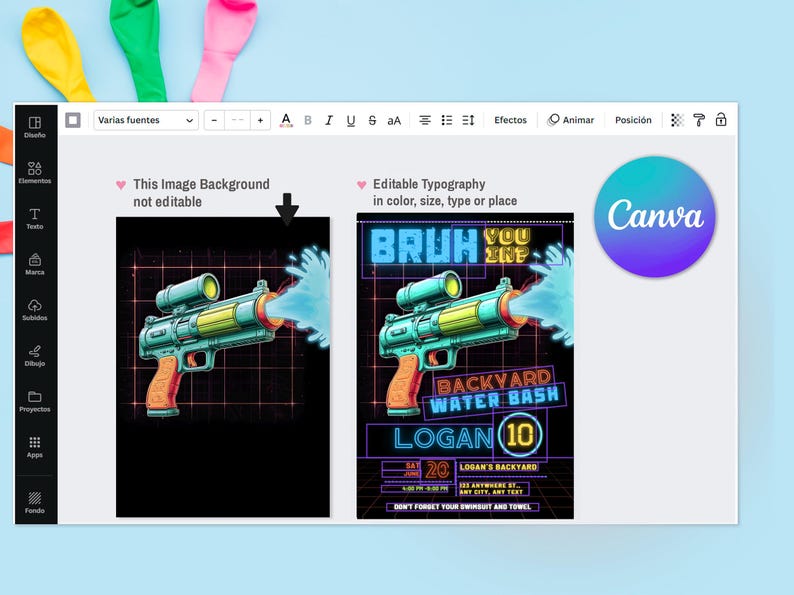The image size is (794, 595).
Task: Change text alignment
Action: click(425, 120)
